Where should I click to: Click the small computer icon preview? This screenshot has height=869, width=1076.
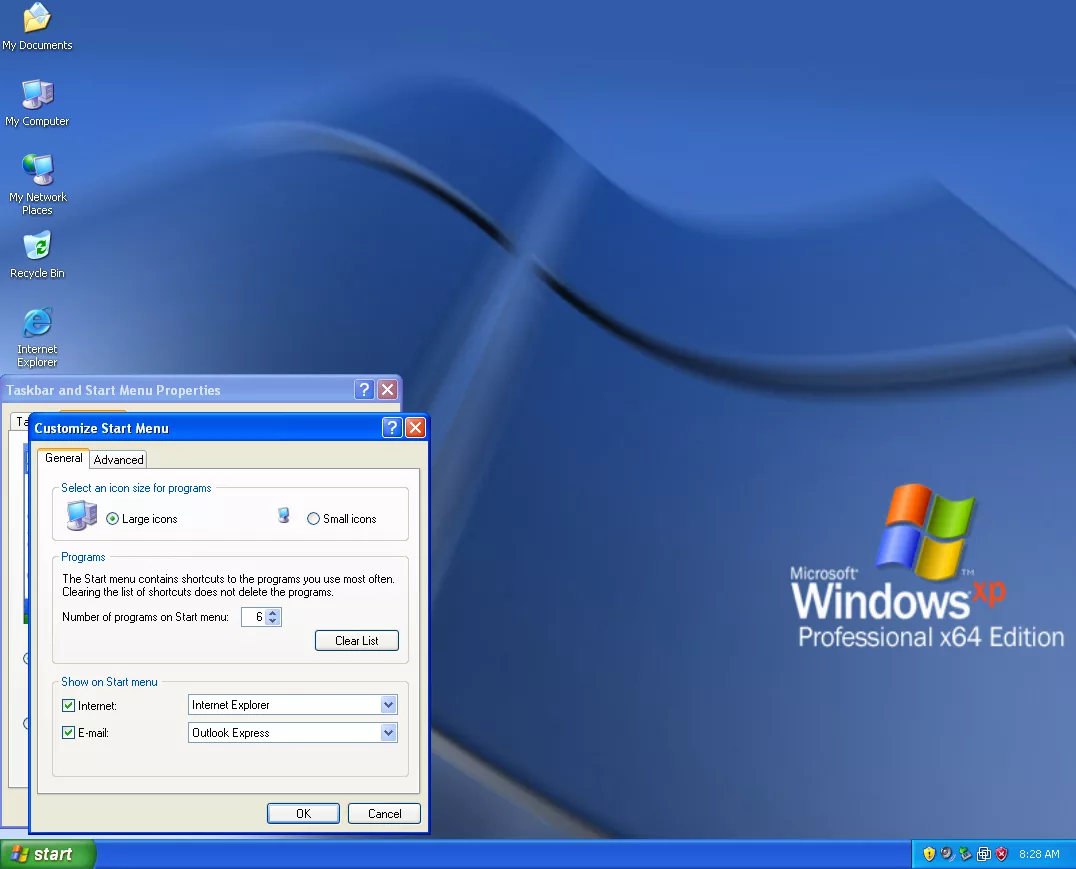coord(283,515)
